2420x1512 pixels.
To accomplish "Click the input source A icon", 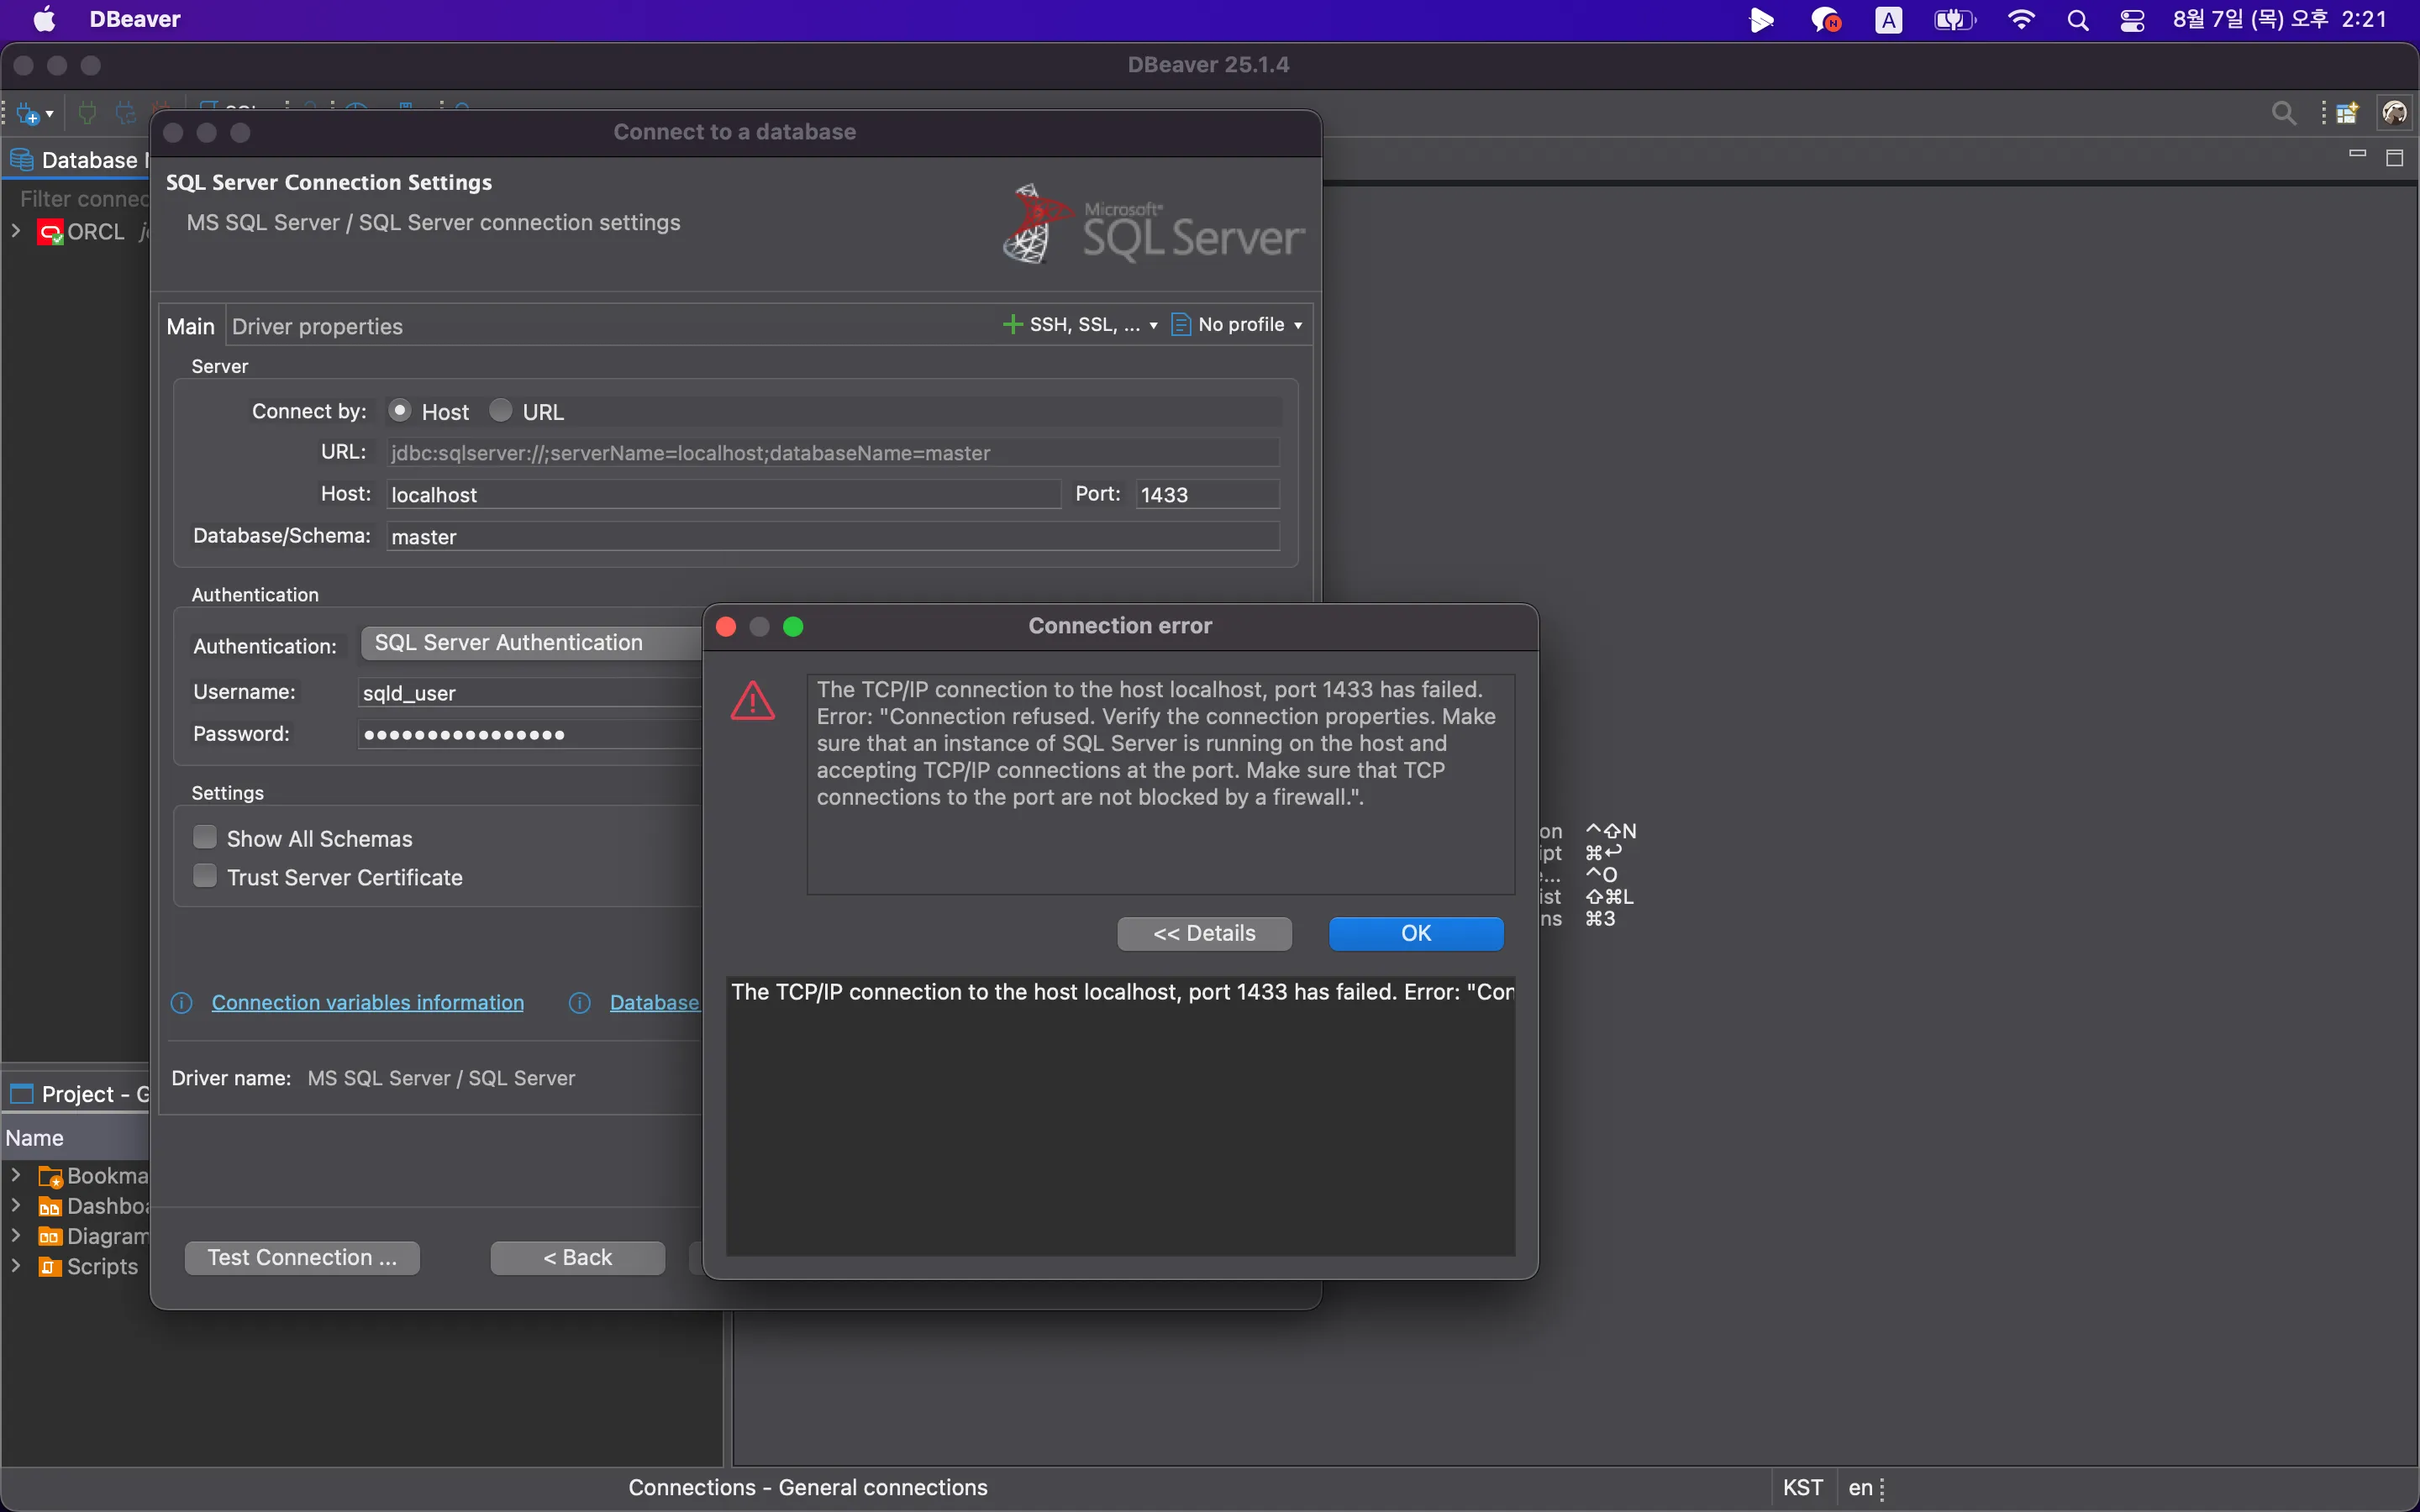I will click(1888, 20).
